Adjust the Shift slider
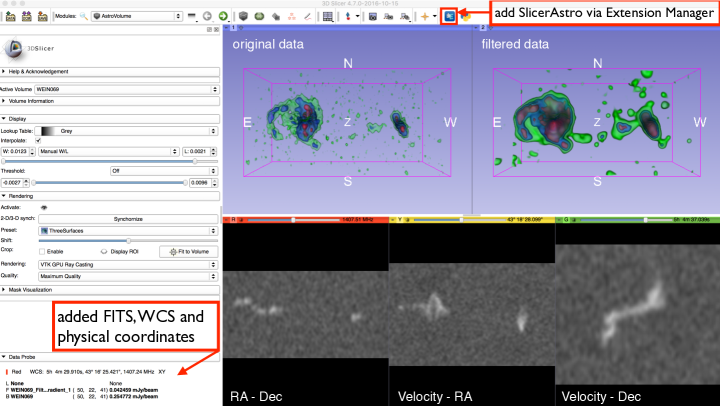 click(x=127, y=240)
